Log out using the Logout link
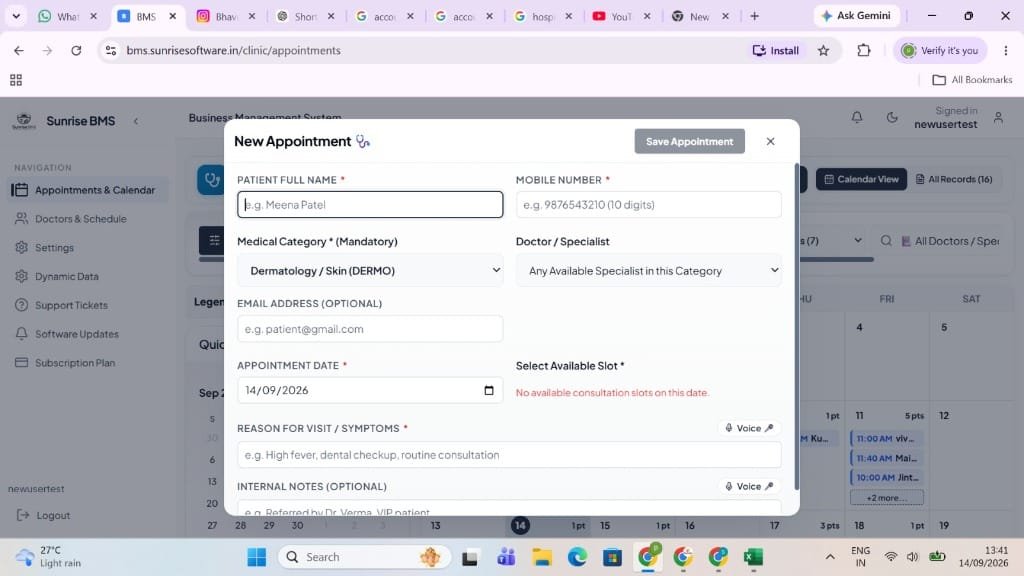This screenshot has width=1024, height=576. (x=43, y=515)
